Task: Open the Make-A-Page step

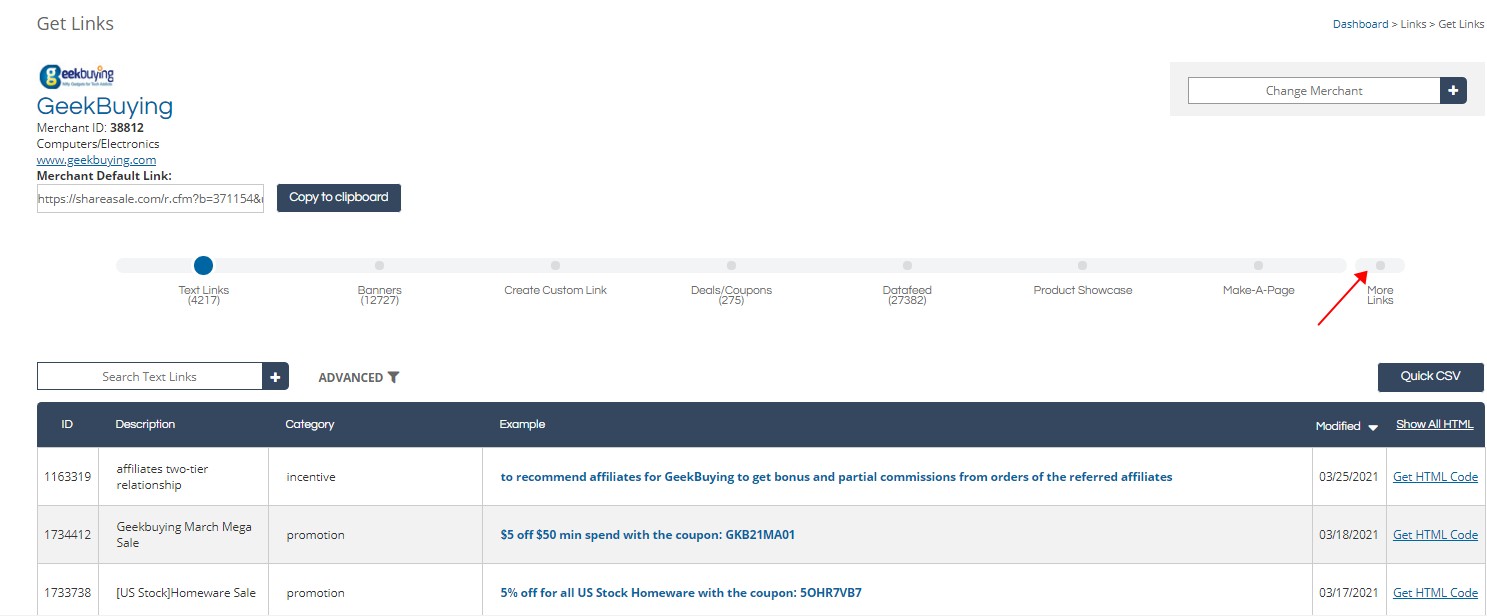Action: point(1258,265)
